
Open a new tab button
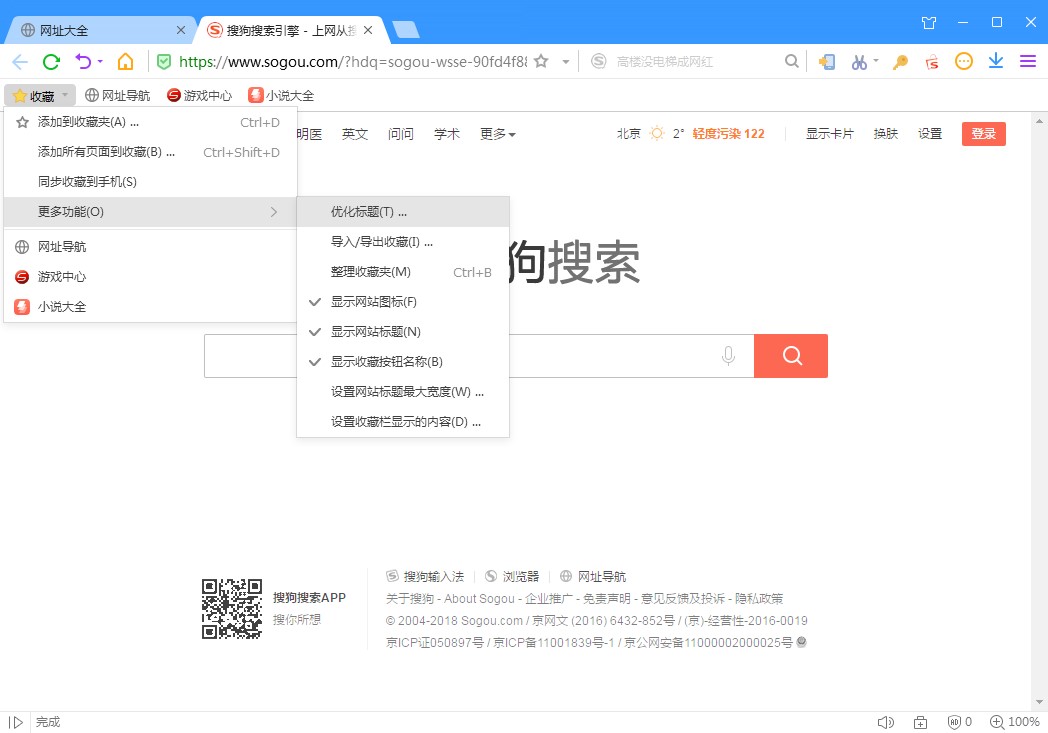[x=406, y=30]
